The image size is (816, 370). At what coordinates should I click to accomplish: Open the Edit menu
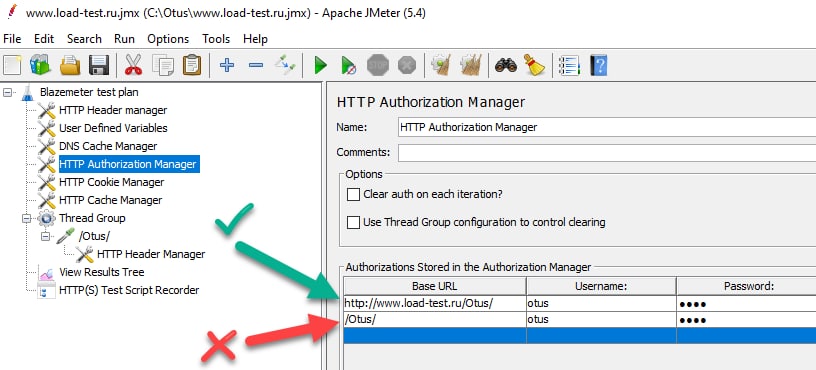[44, 39]
